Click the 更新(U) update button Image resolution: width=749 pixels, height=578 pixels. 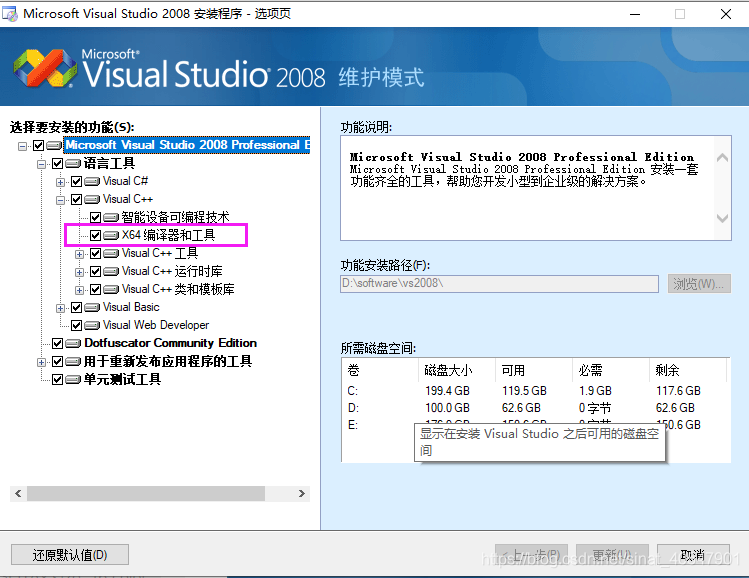click(612, 555)
